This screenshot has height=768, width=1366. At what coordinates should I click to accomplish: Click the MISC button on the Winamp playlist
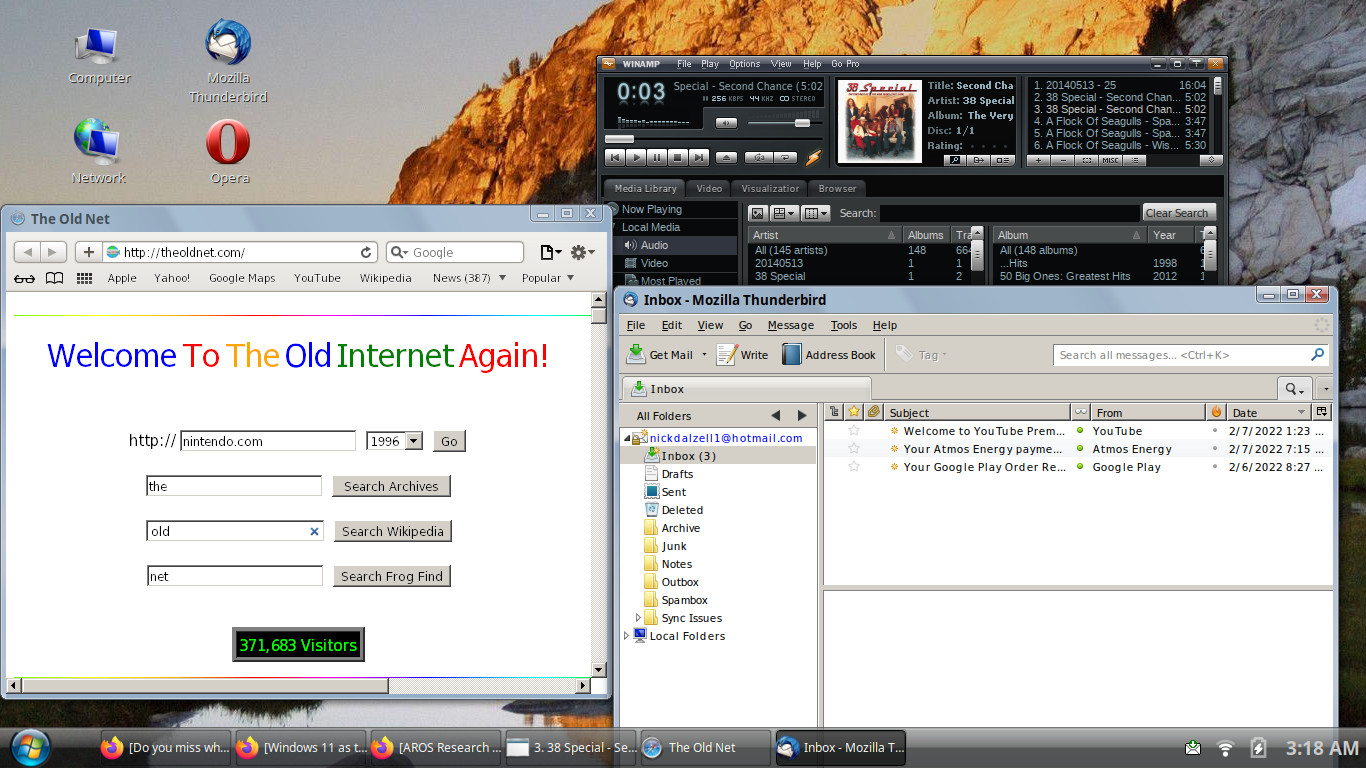click(x=1111, y=160)
